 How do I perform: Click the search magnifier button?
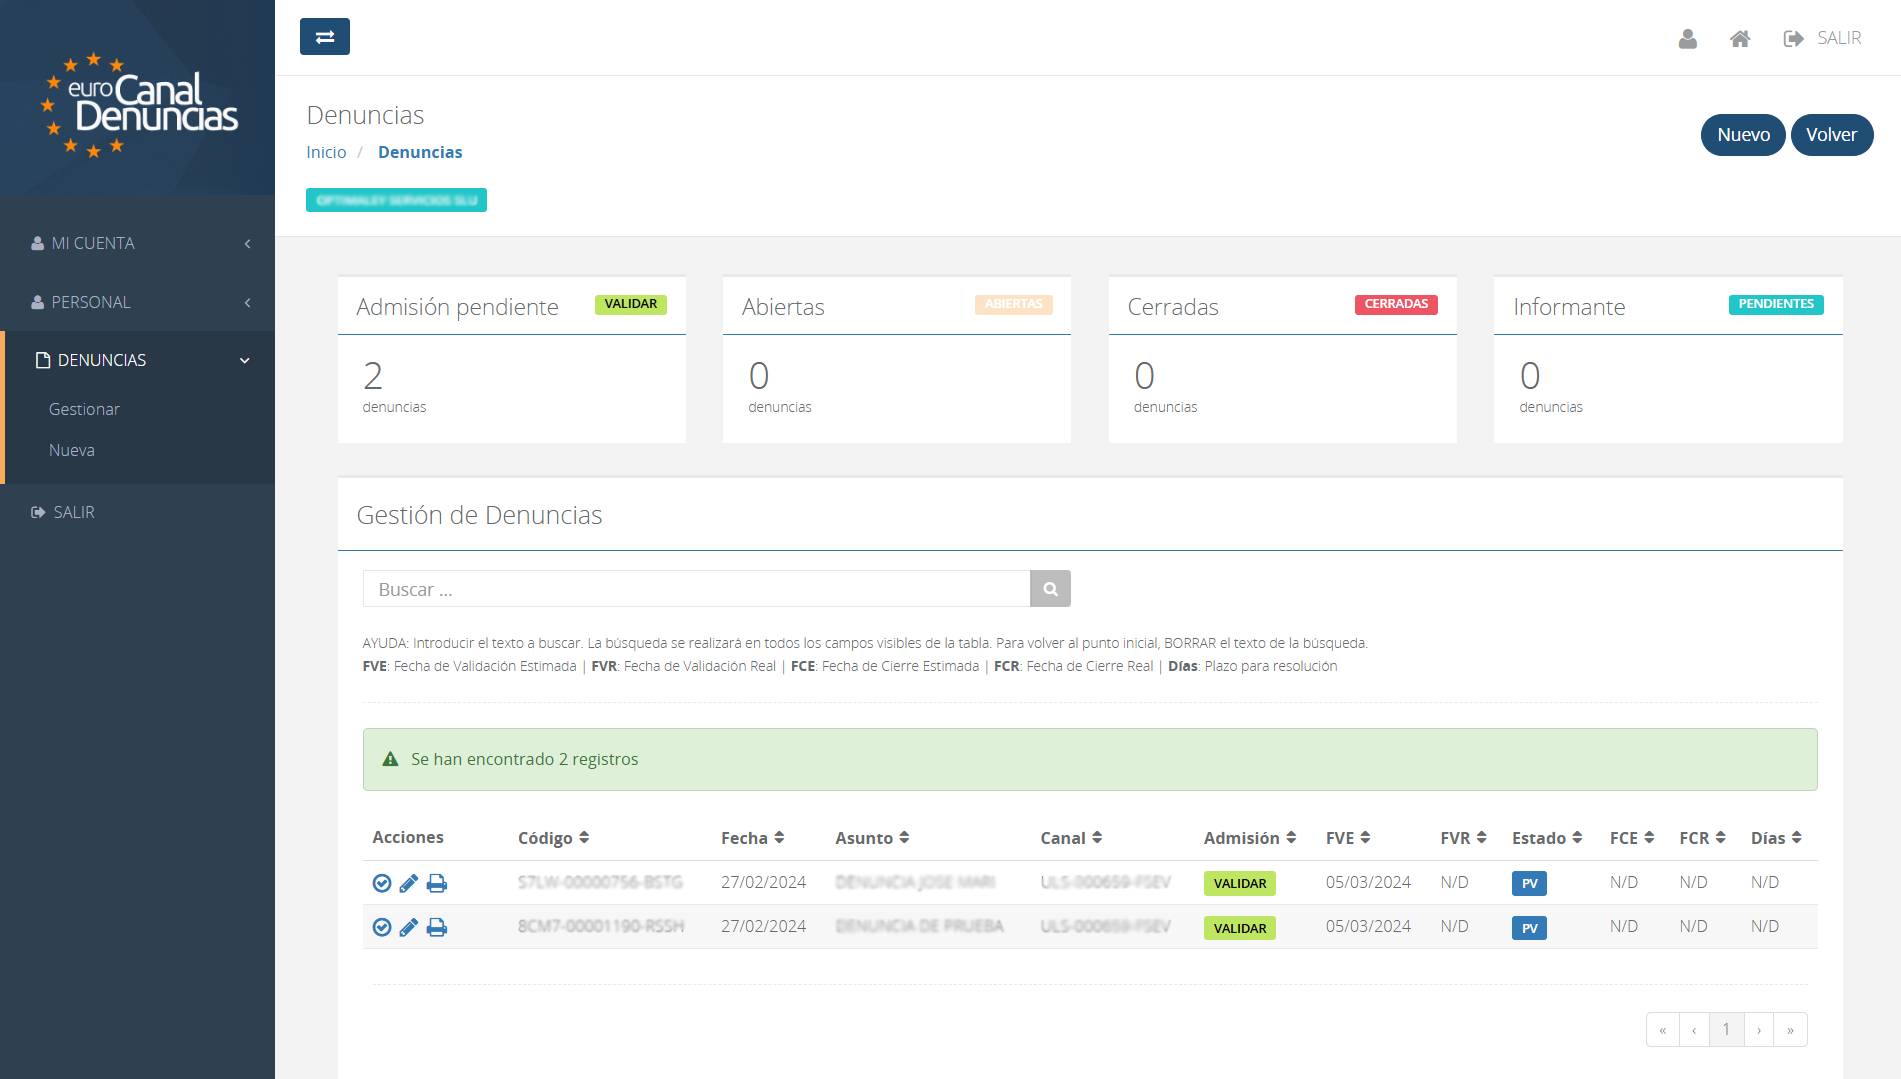1050,589
